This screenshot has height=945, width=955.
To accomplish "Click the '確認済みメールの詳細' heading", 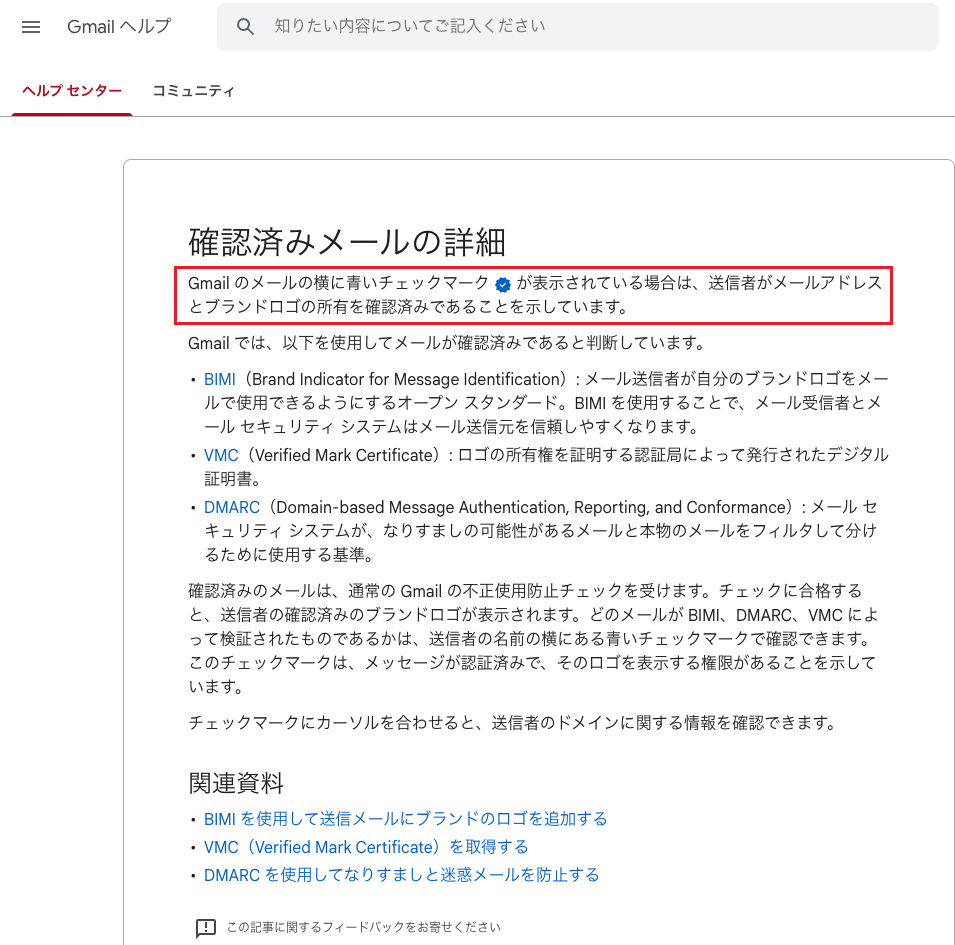I will pyautogui.click(x=347, y=242).
